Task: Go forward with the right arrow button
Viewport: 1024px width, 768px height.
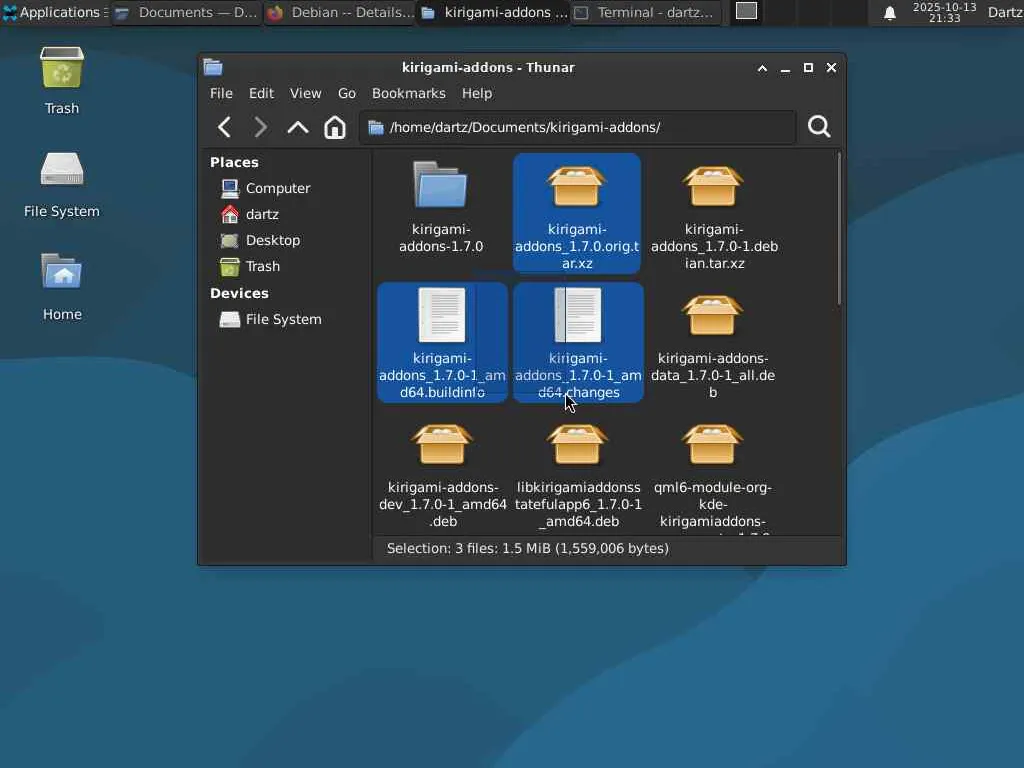Action: tap(260, 127)
